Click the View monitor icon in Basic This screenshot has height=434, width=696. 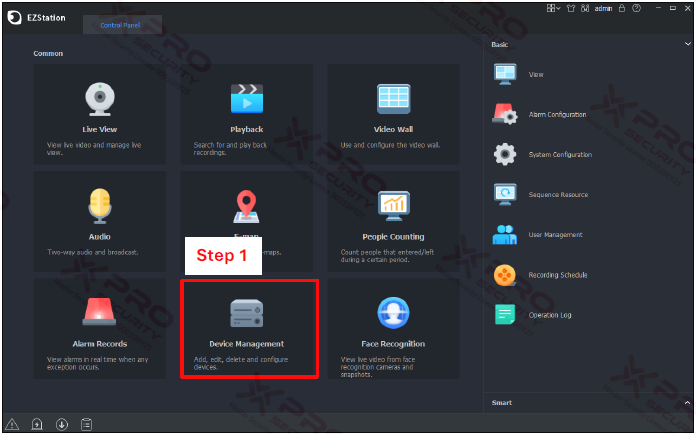(505, 74)
